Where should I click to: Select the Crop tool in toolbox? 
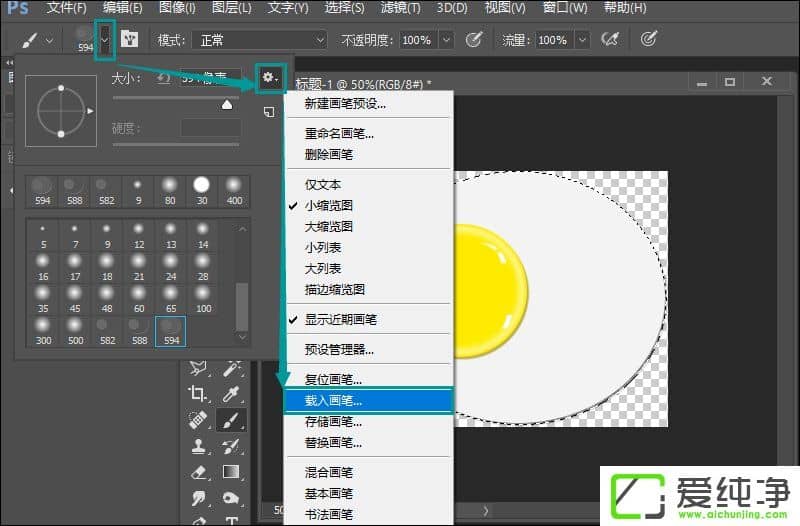coord(198,393)
